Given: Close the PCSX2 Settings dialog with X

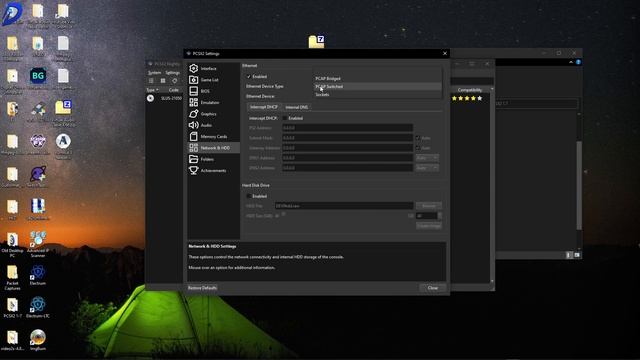Looking at the screenshot, I should pyautogui.click(x=445, y=53).
